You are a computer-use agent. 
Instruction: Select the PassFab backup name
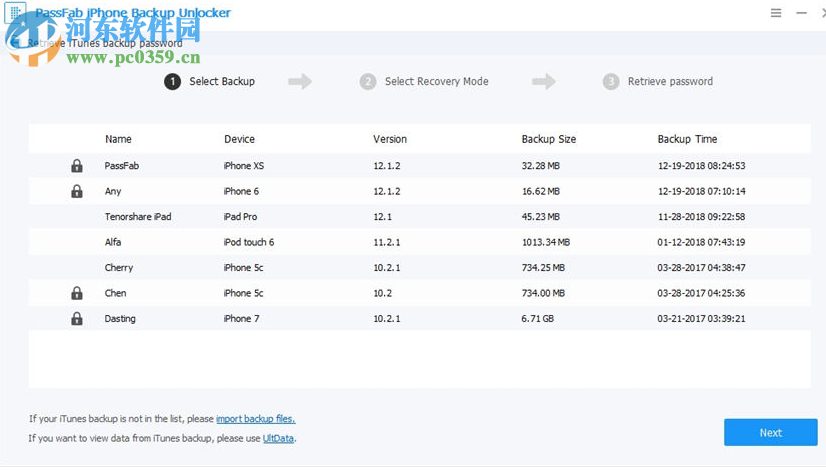point(122,166)
